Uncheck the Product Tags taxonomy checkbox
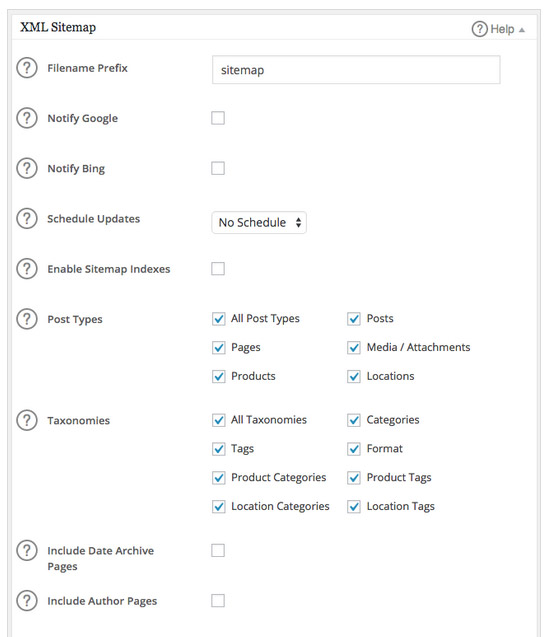Screen dimensions: 548x637 354,477
